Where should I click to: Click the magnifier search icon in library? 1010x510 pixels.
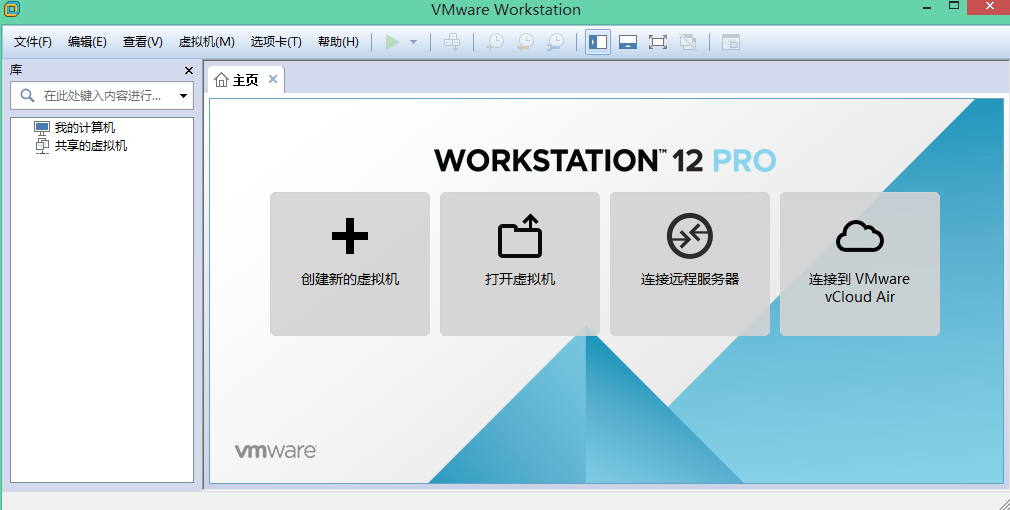click(x=27, y=95)
